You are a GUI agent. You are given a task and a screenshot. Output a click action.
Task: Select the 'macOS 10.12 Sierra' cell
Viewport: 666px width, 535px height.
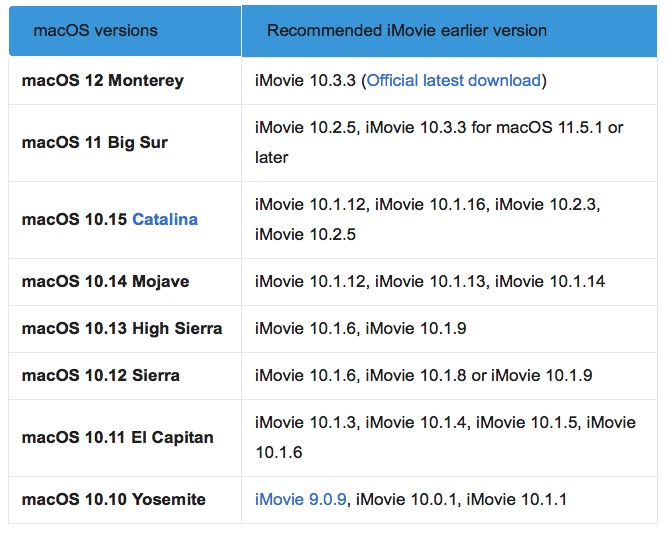click(x=125, y=376)
